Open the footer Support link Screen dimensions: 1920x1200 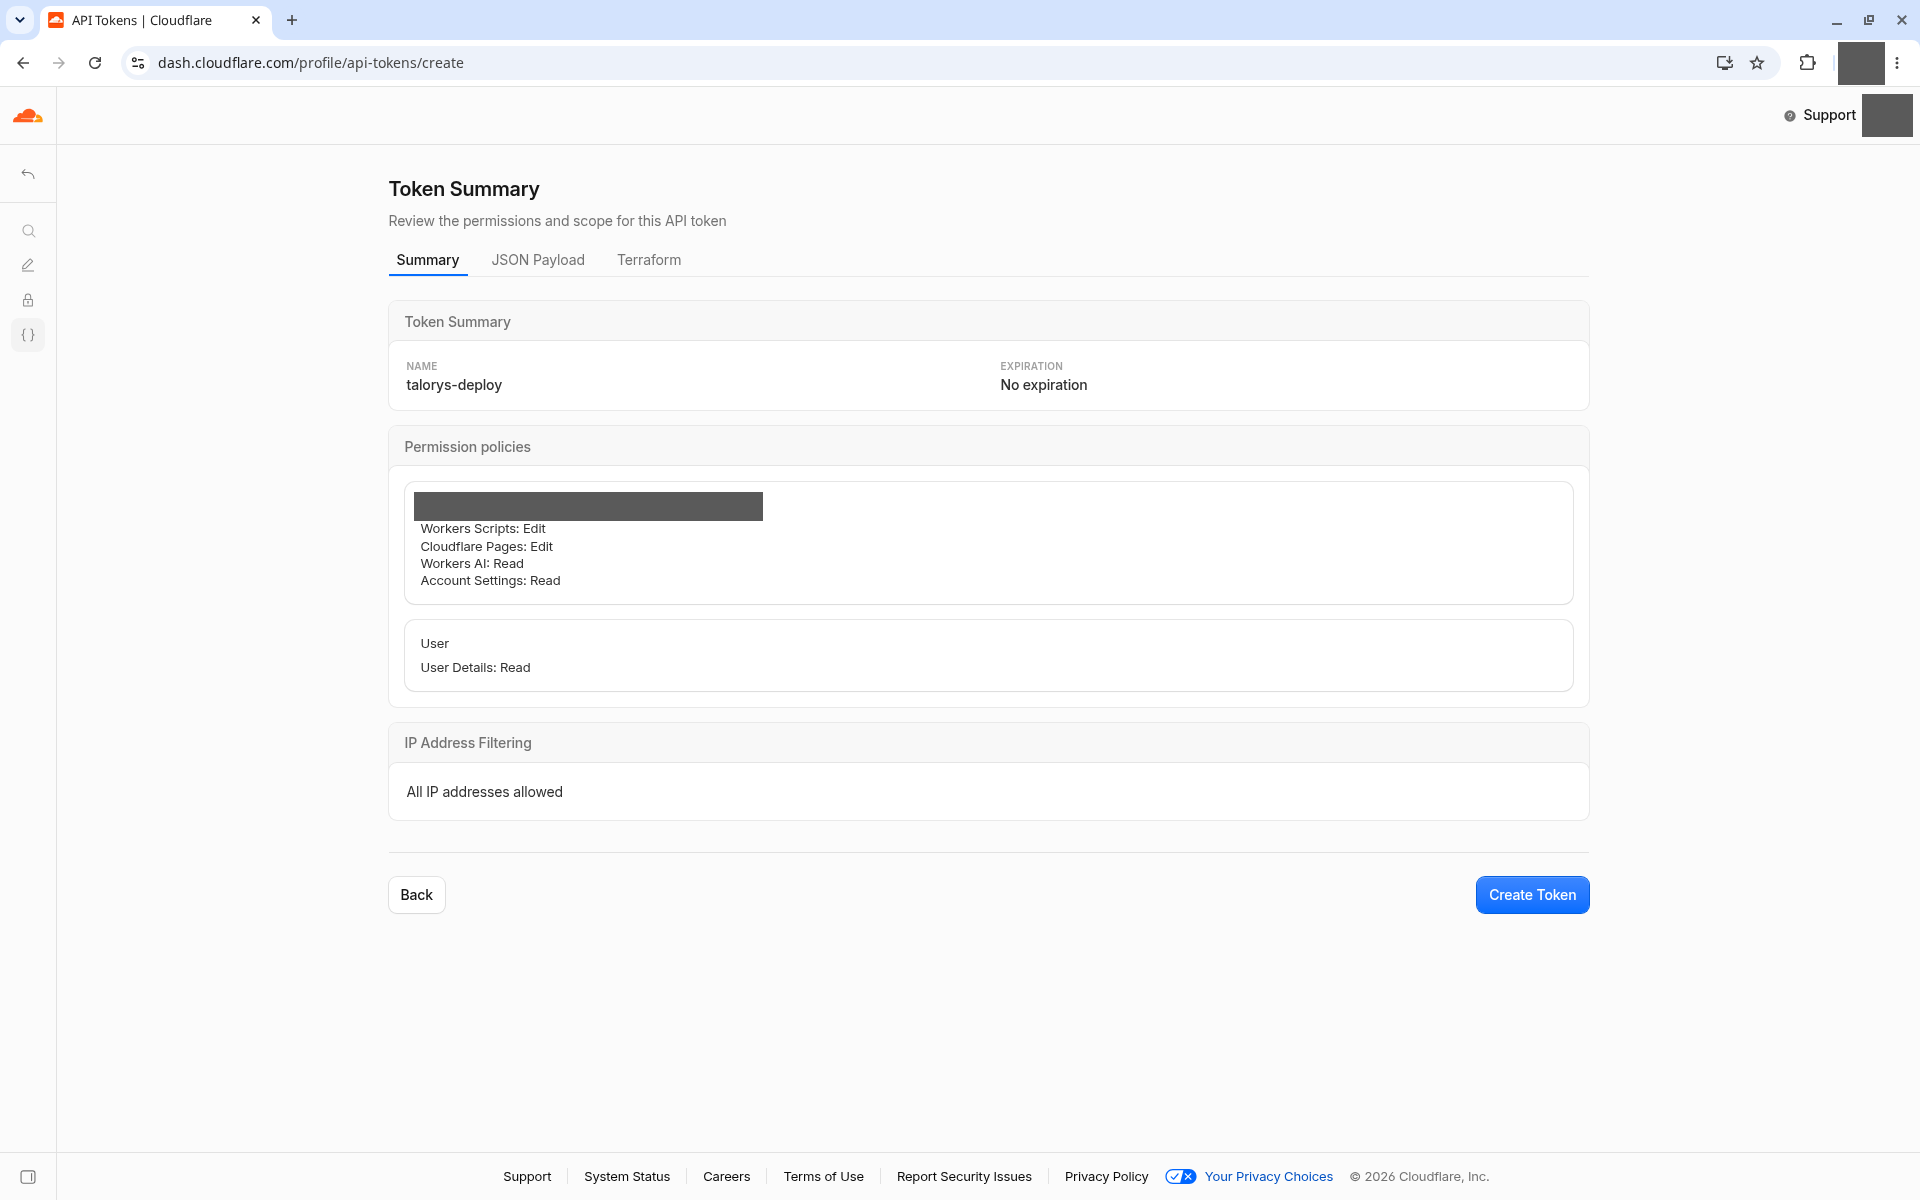coord(527,1177)
